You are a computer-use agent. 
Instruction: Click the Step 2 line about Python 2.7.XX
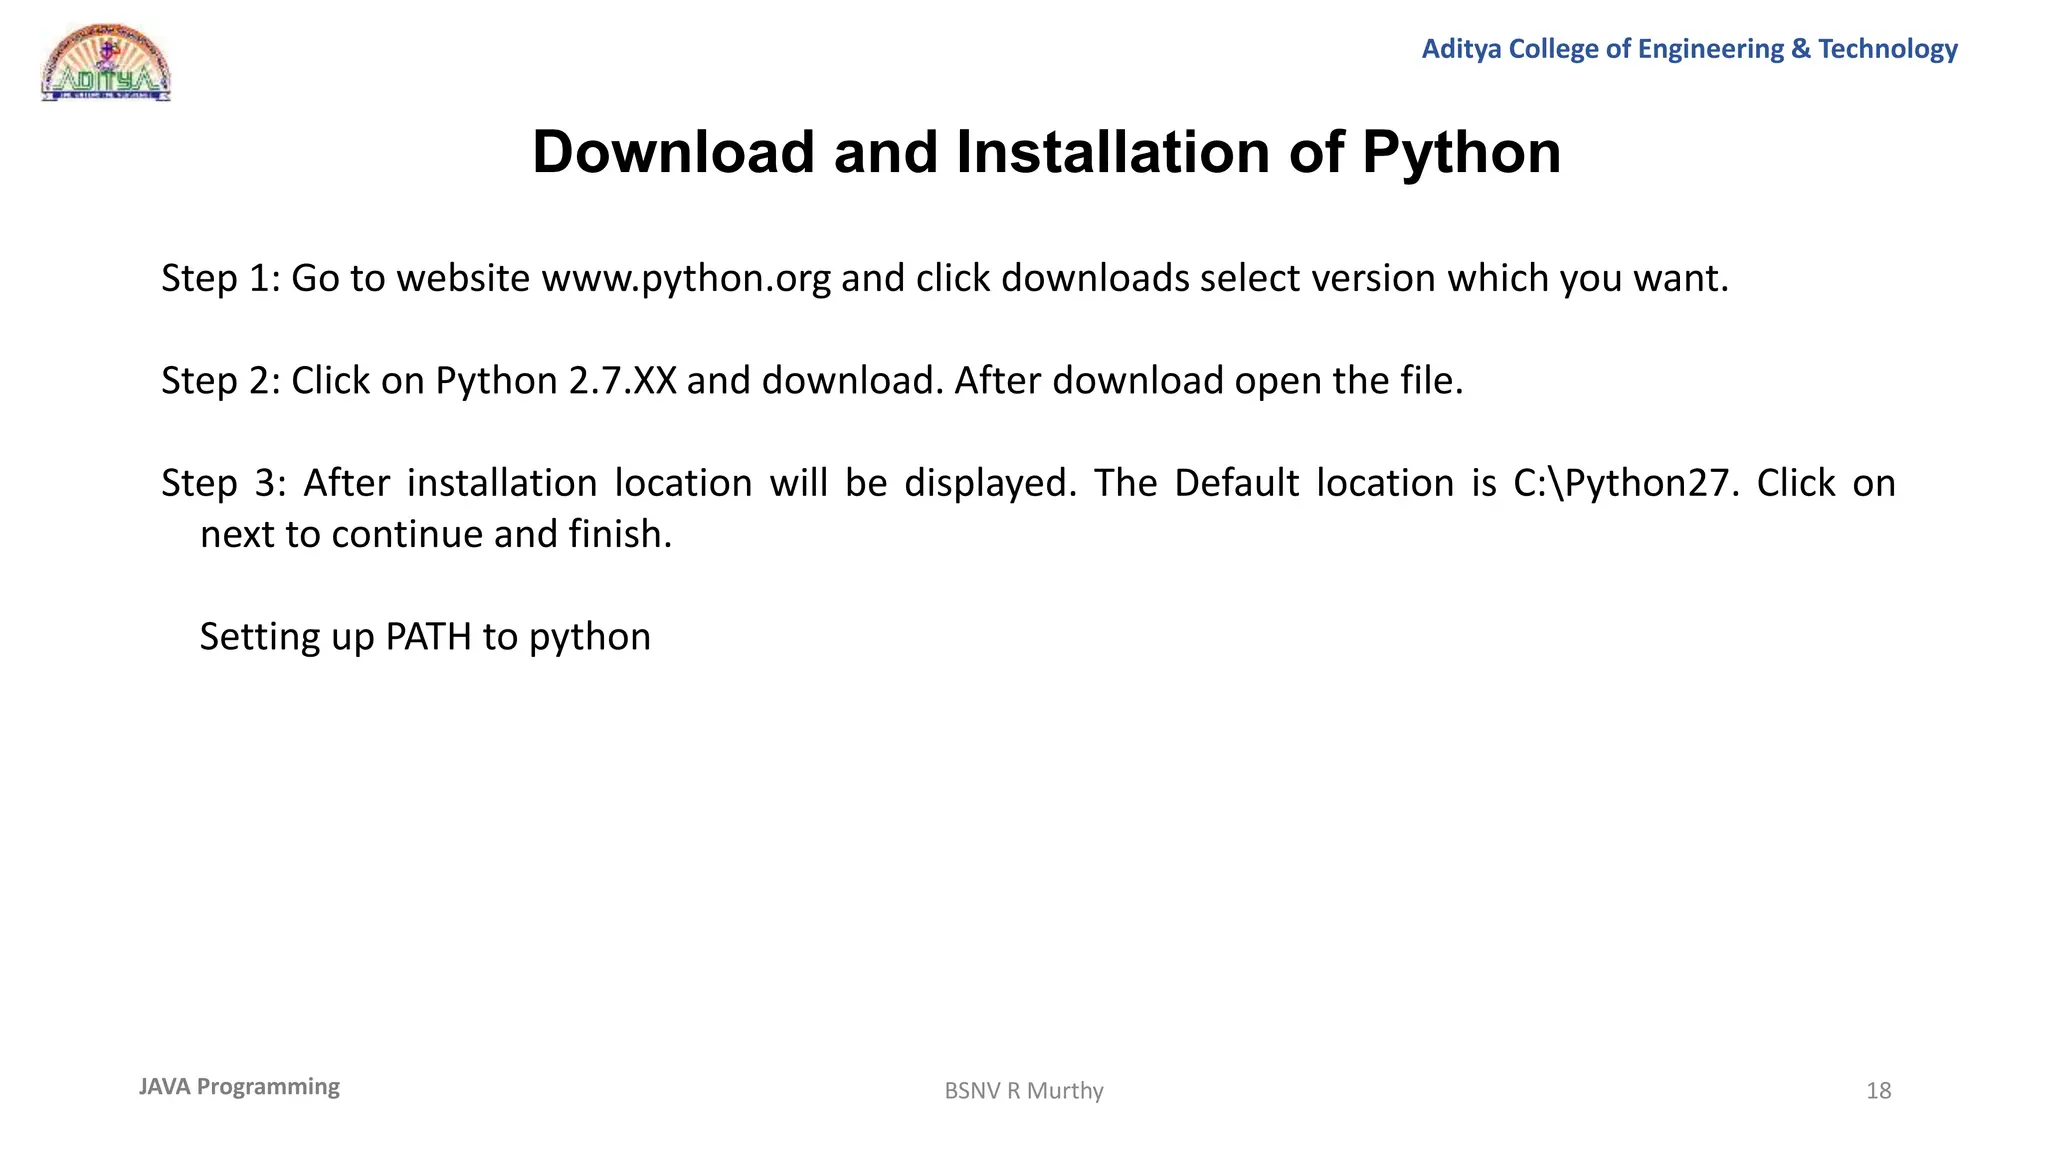[x=812, y=380]
